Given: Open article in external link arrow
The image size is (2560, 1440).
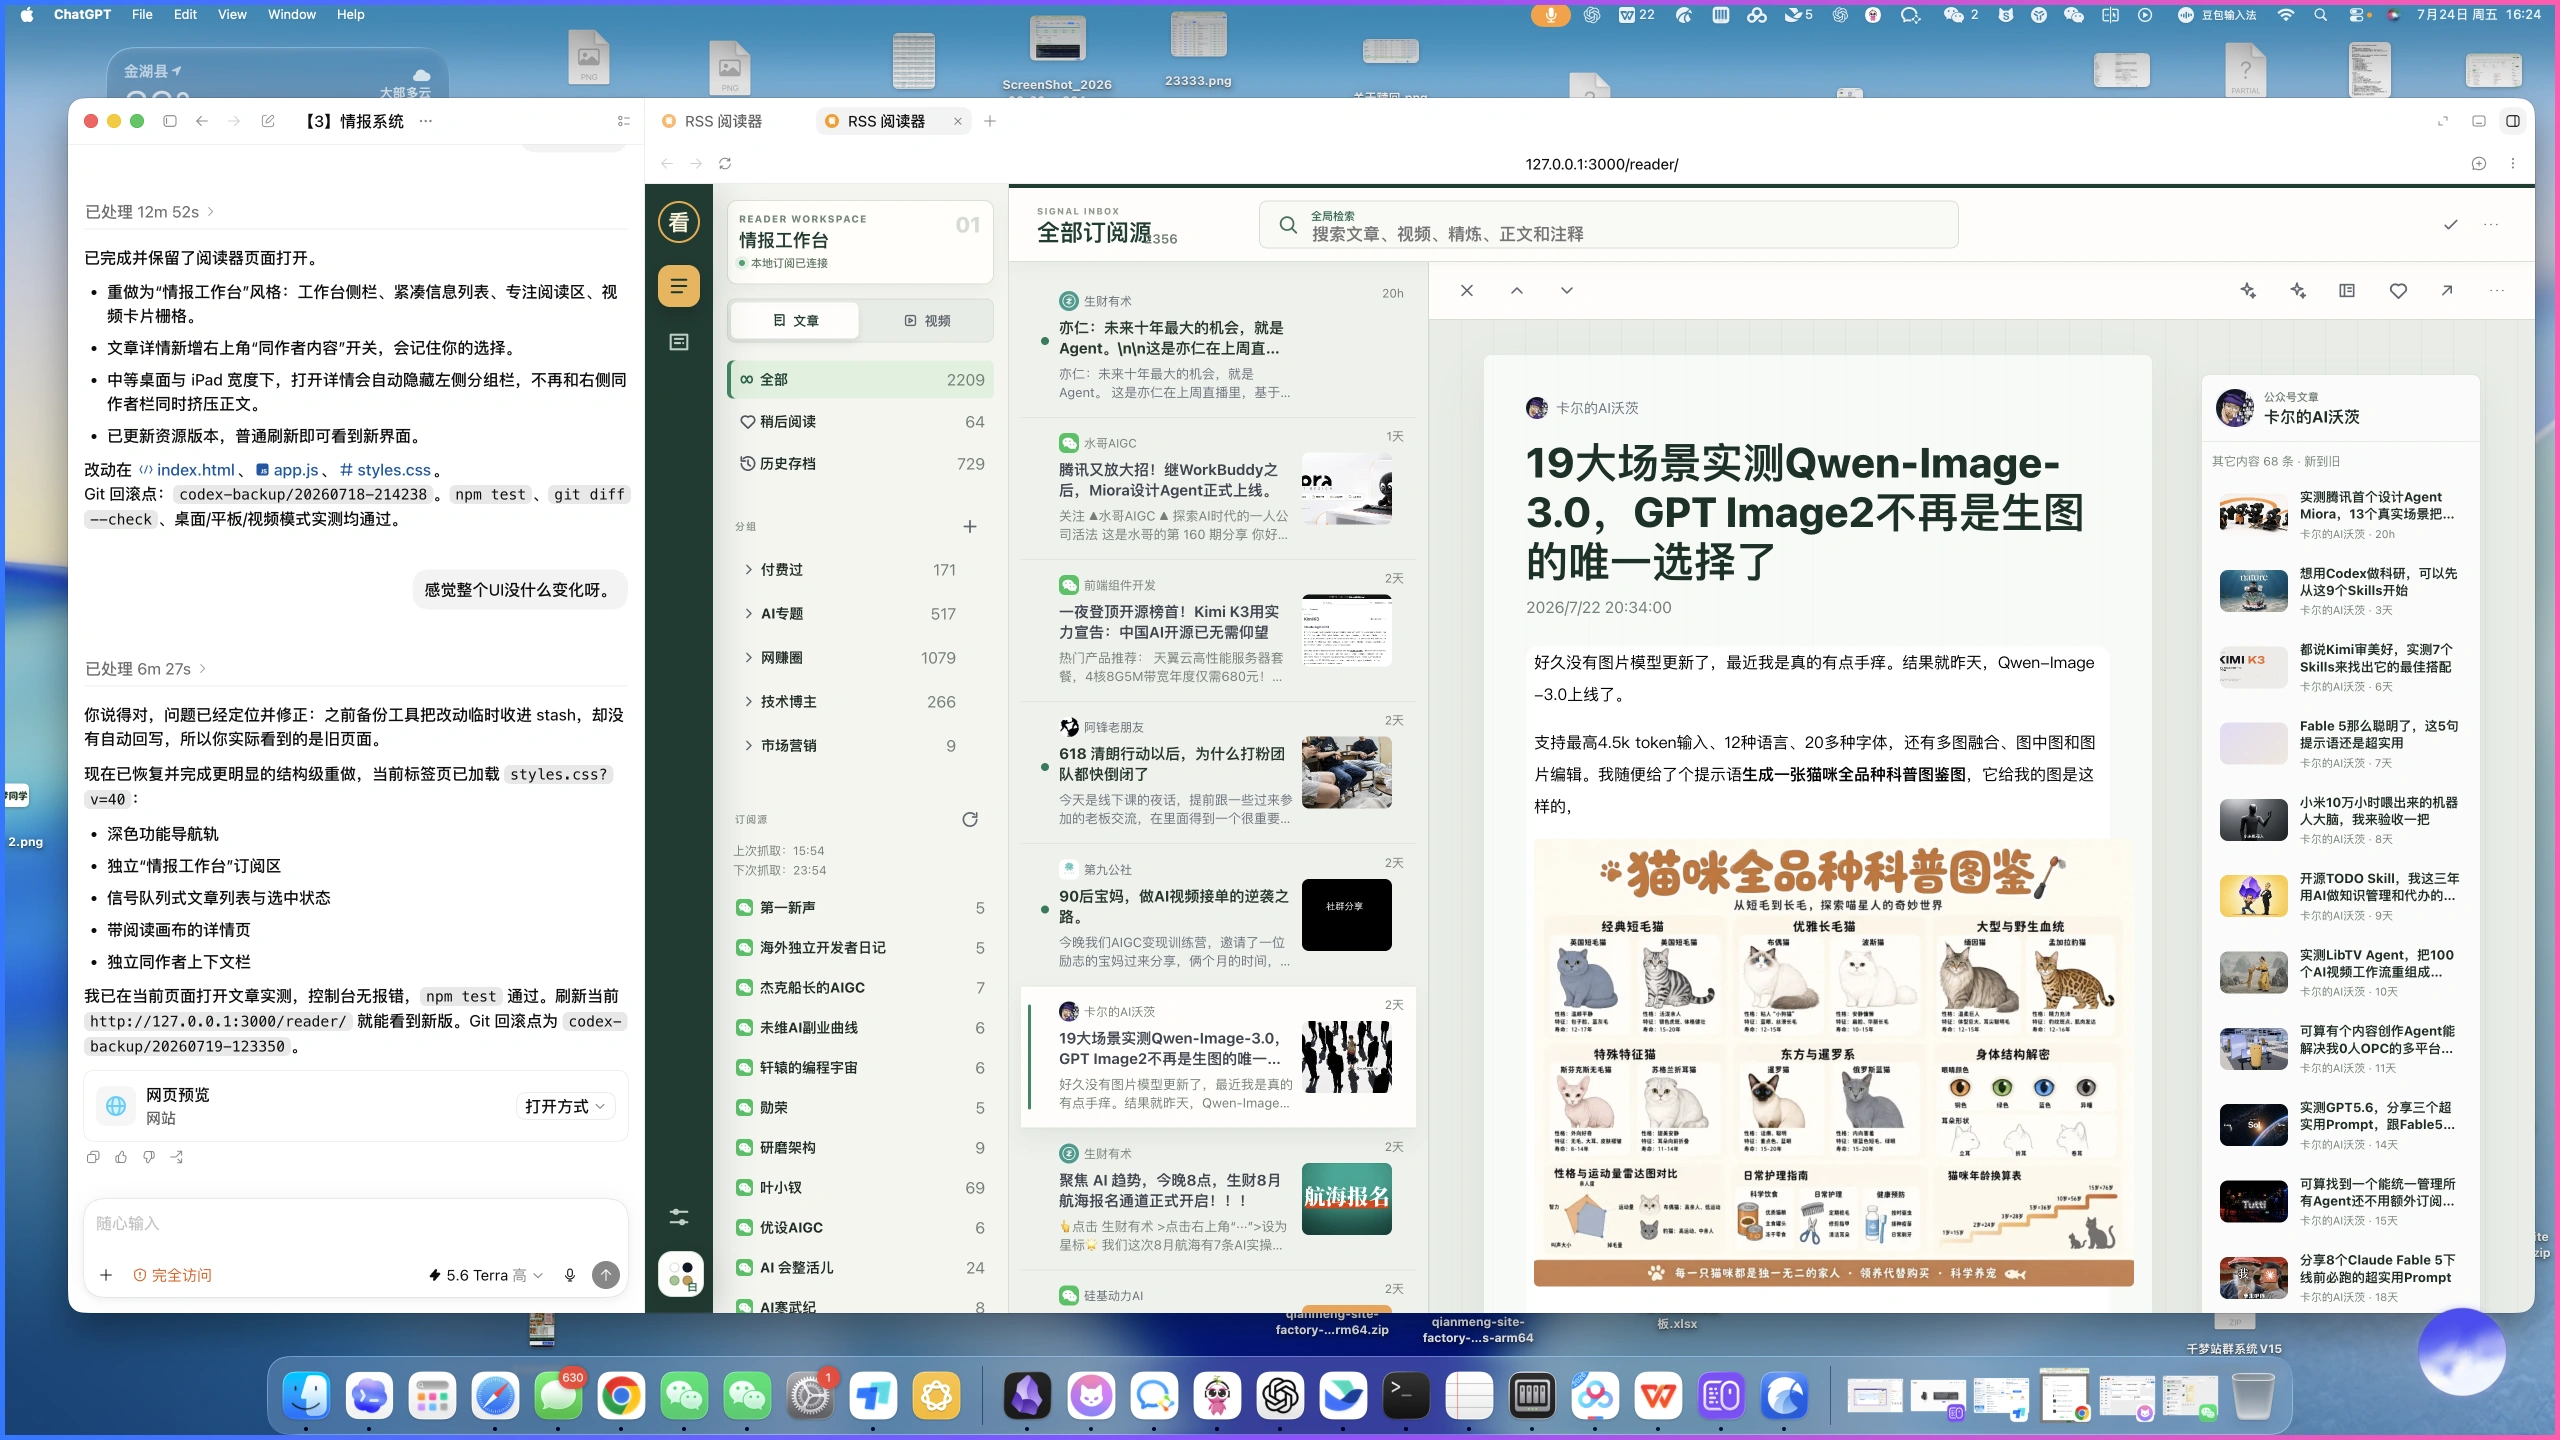Looking at the screenshot, I should tap(2447, 291).
